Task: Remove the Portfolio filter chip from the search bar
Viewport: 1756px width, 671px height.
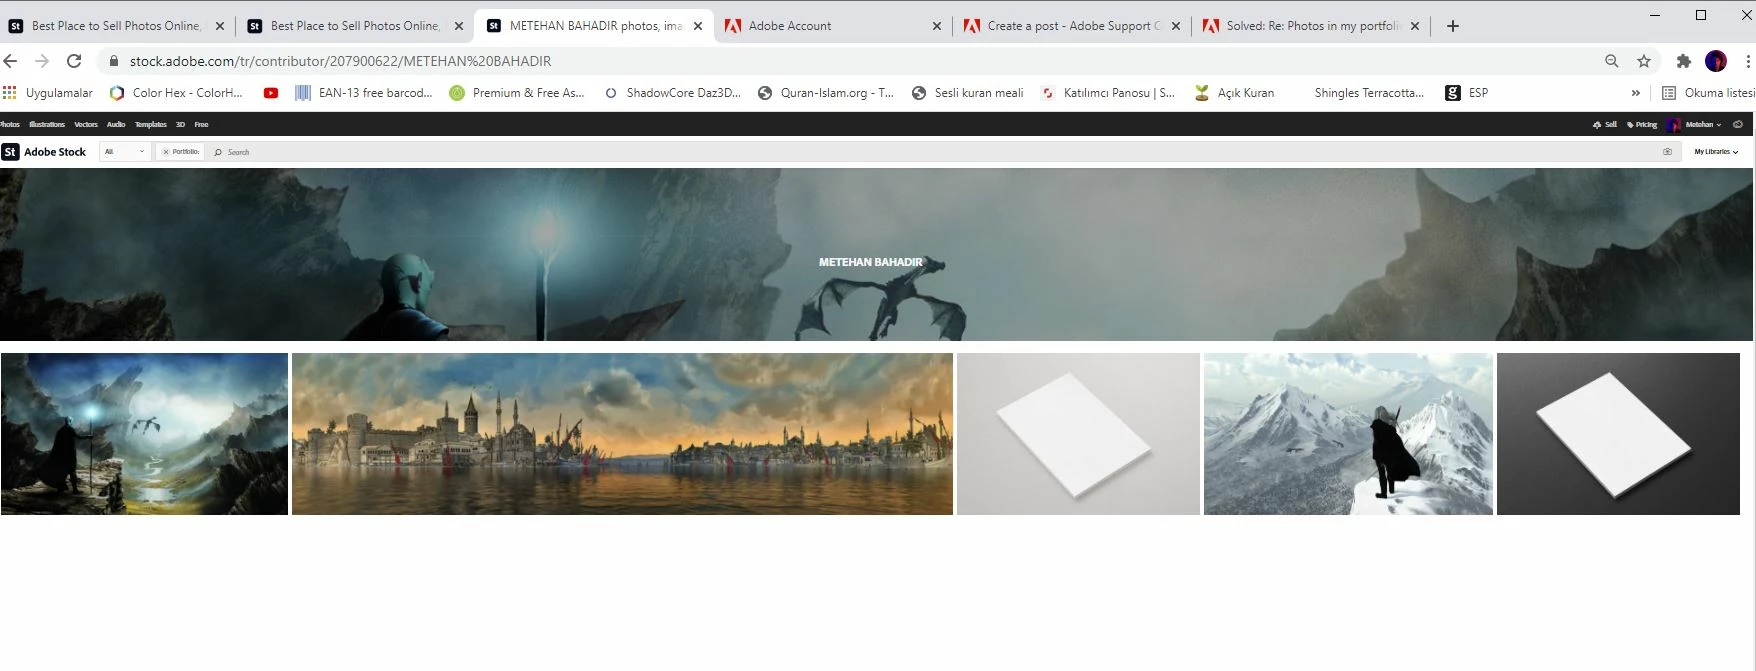Action: point(166,152)
